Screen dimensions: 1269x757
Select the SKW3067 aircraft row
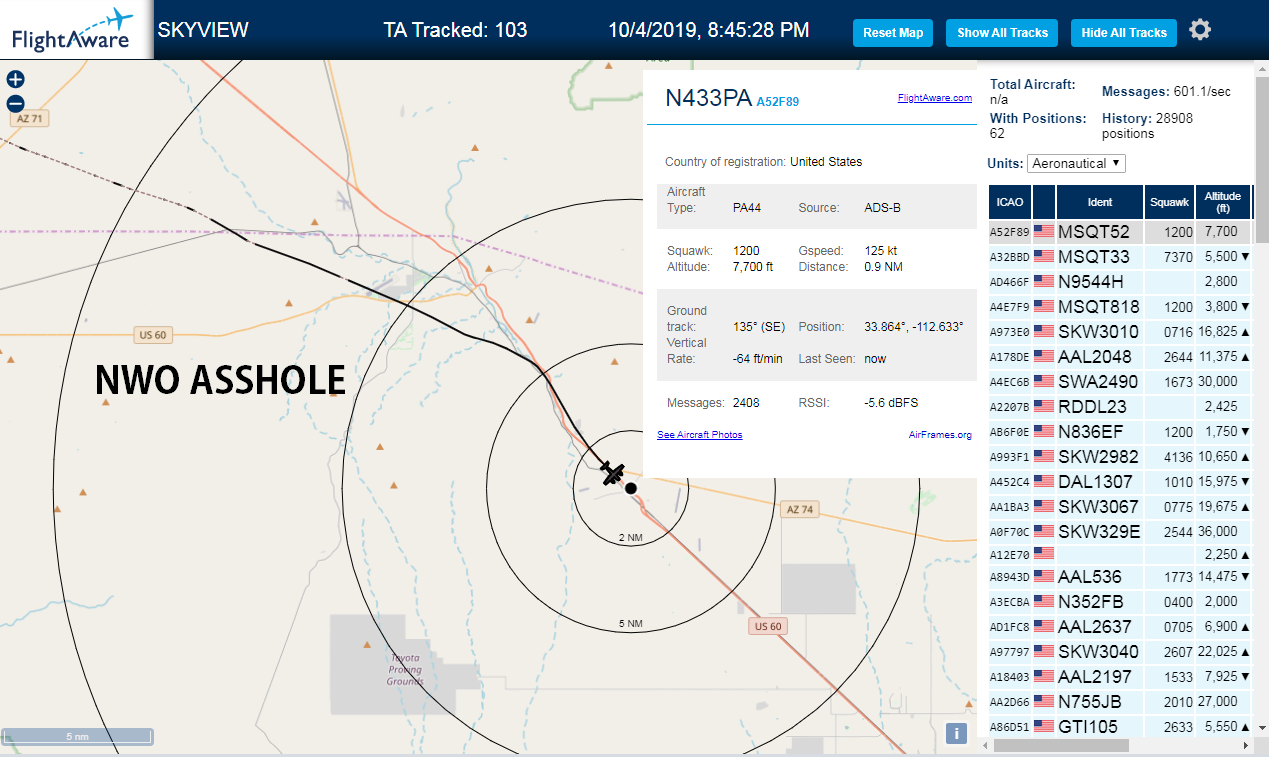pyautogui.click(x=1119, y=507)
